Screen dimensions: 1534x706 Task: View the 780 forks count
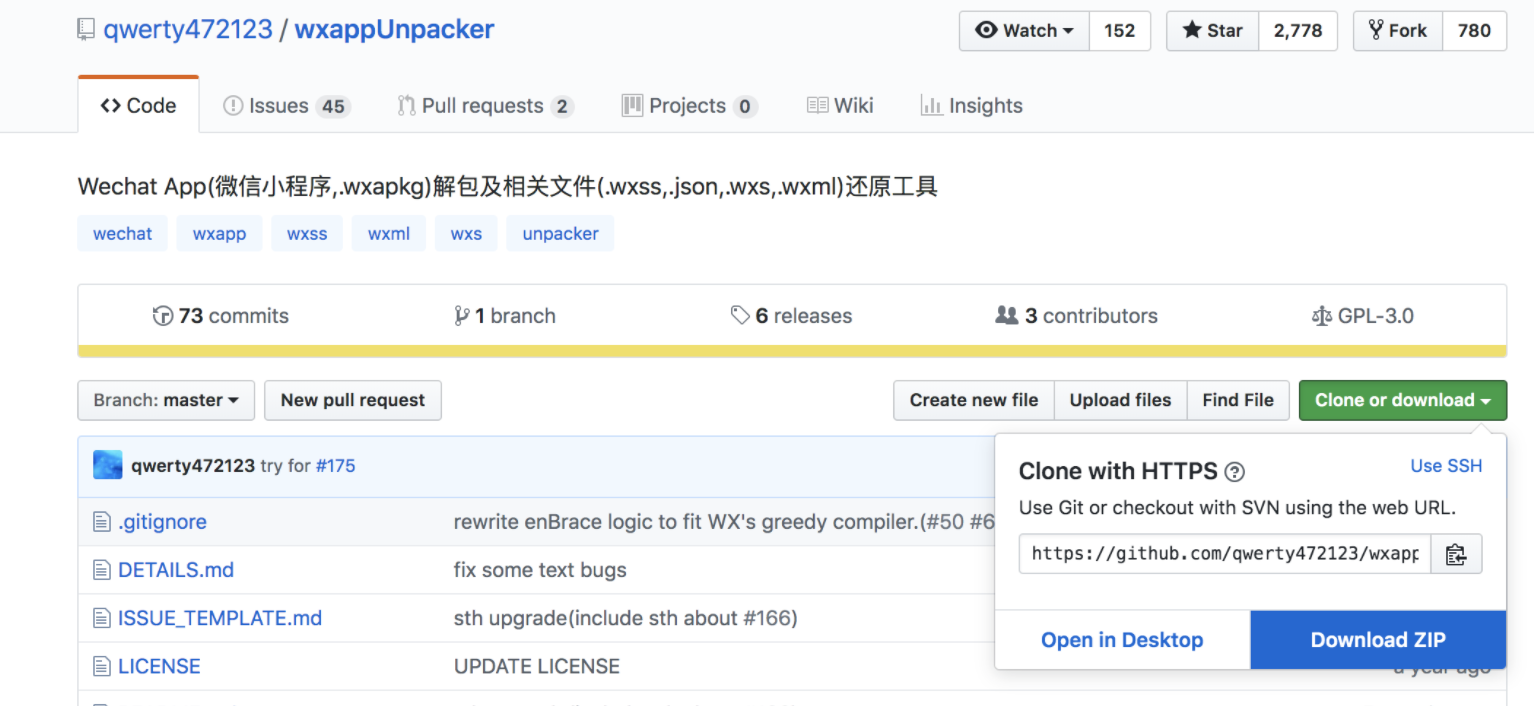point(1474,31)
